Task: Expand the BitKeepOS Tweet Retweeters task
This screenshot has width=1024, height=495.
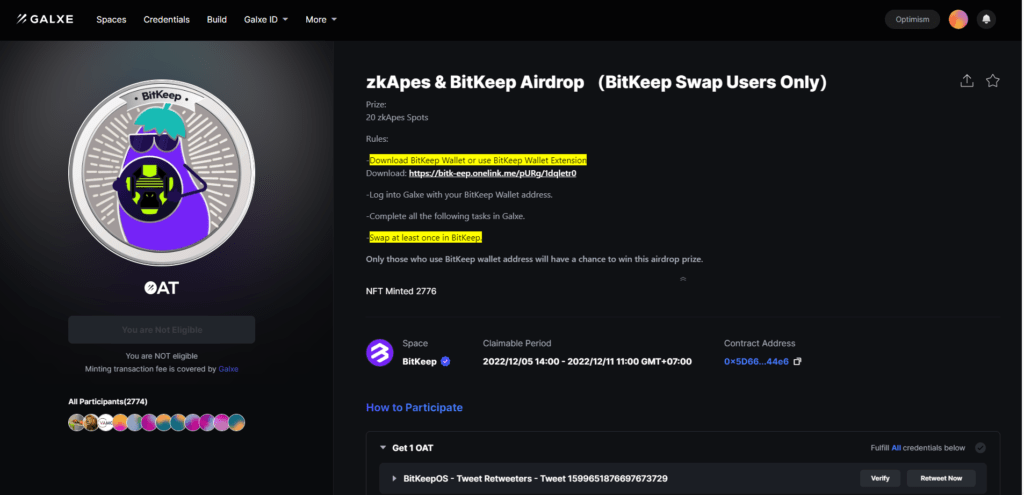Action: coord(393,479)
